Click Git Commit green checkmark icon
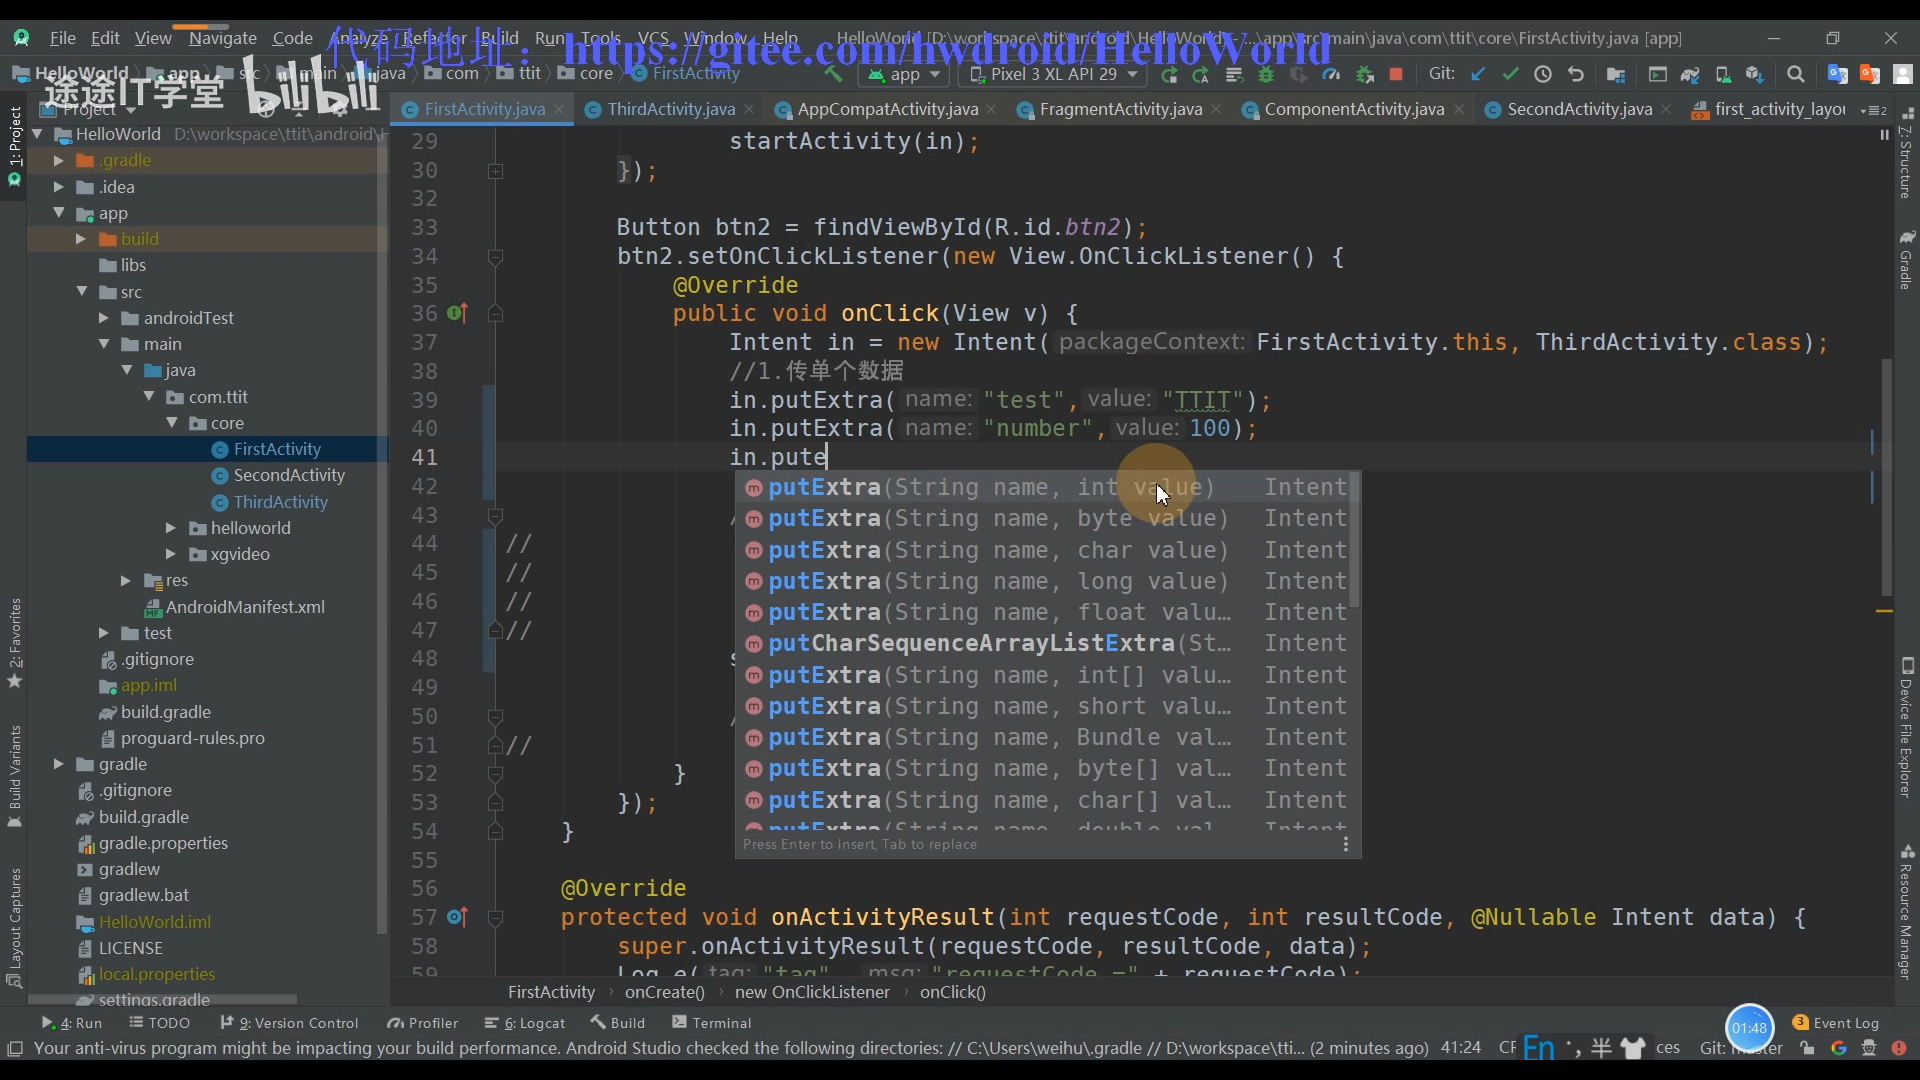 click(x=1510, y=74)
